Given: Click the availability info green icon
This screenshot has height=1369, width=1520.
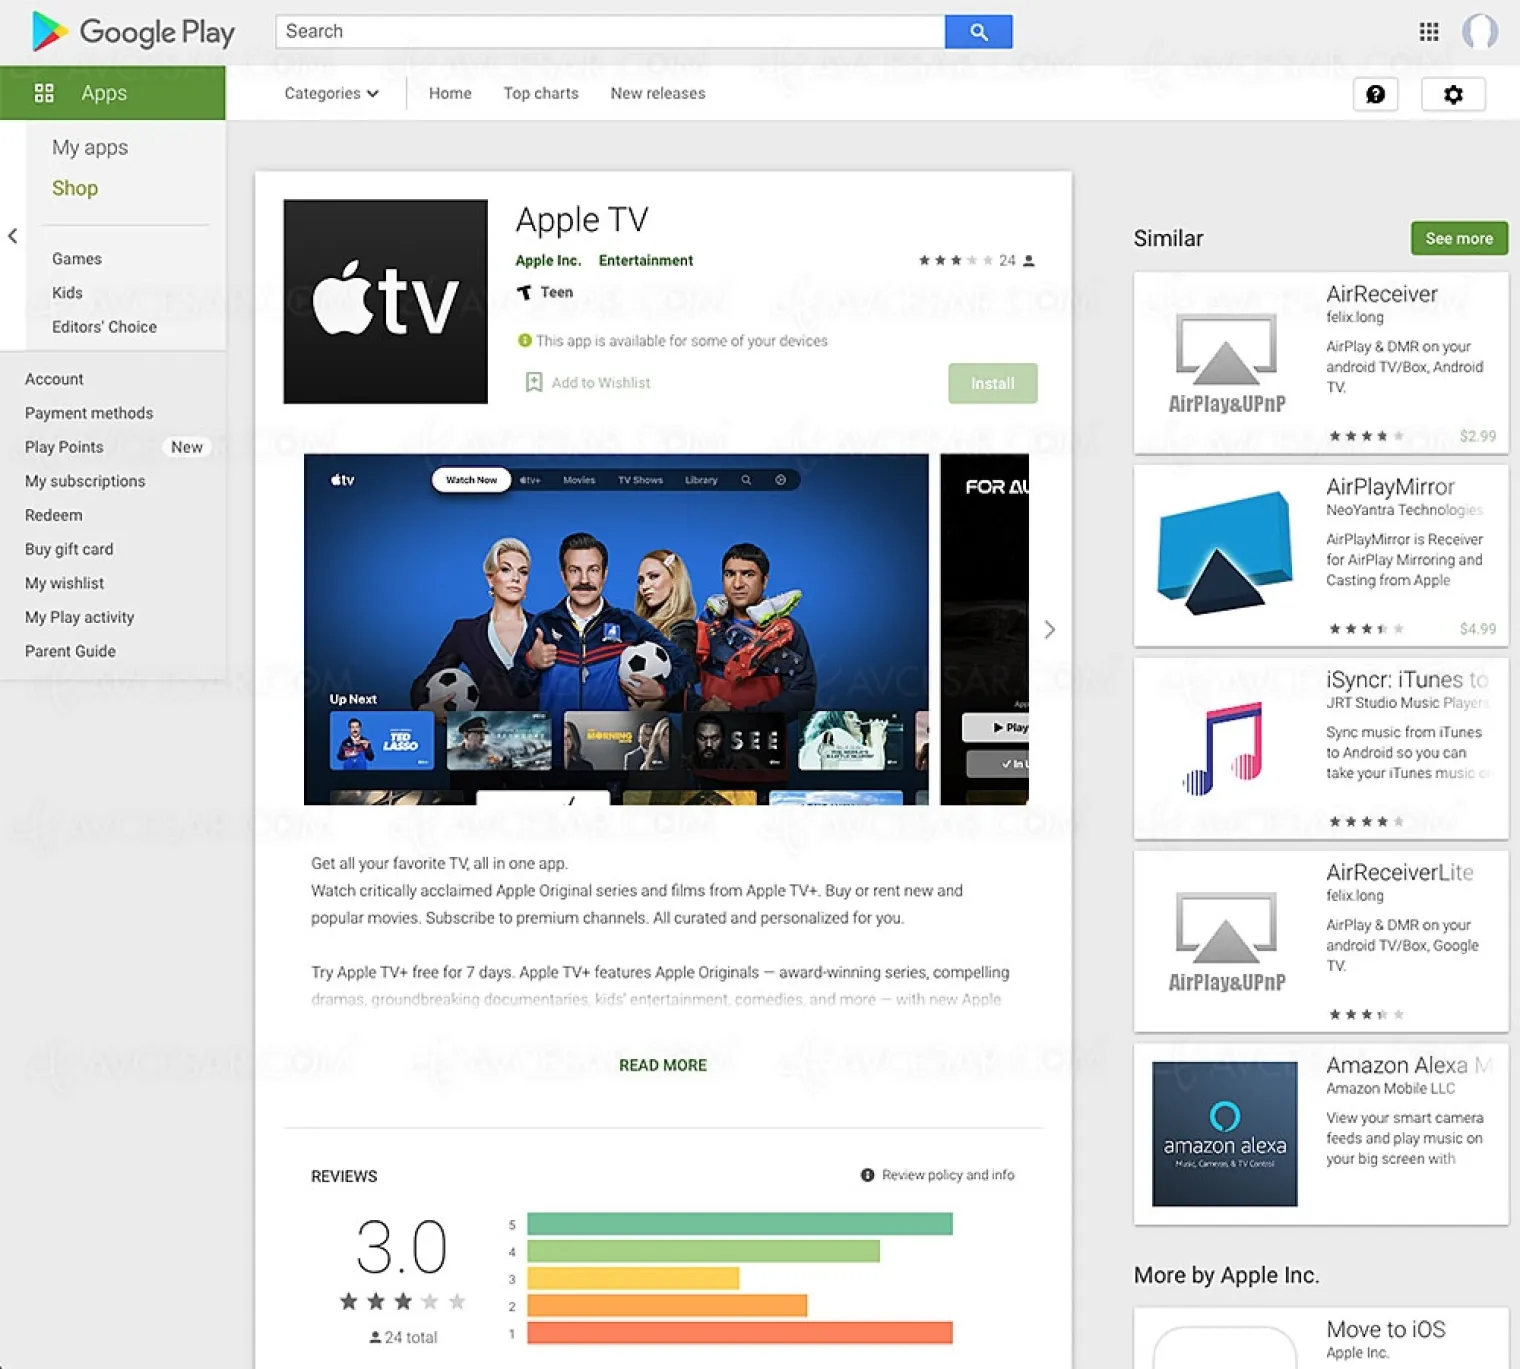Looking at the screenshot, I should (524, 341).
